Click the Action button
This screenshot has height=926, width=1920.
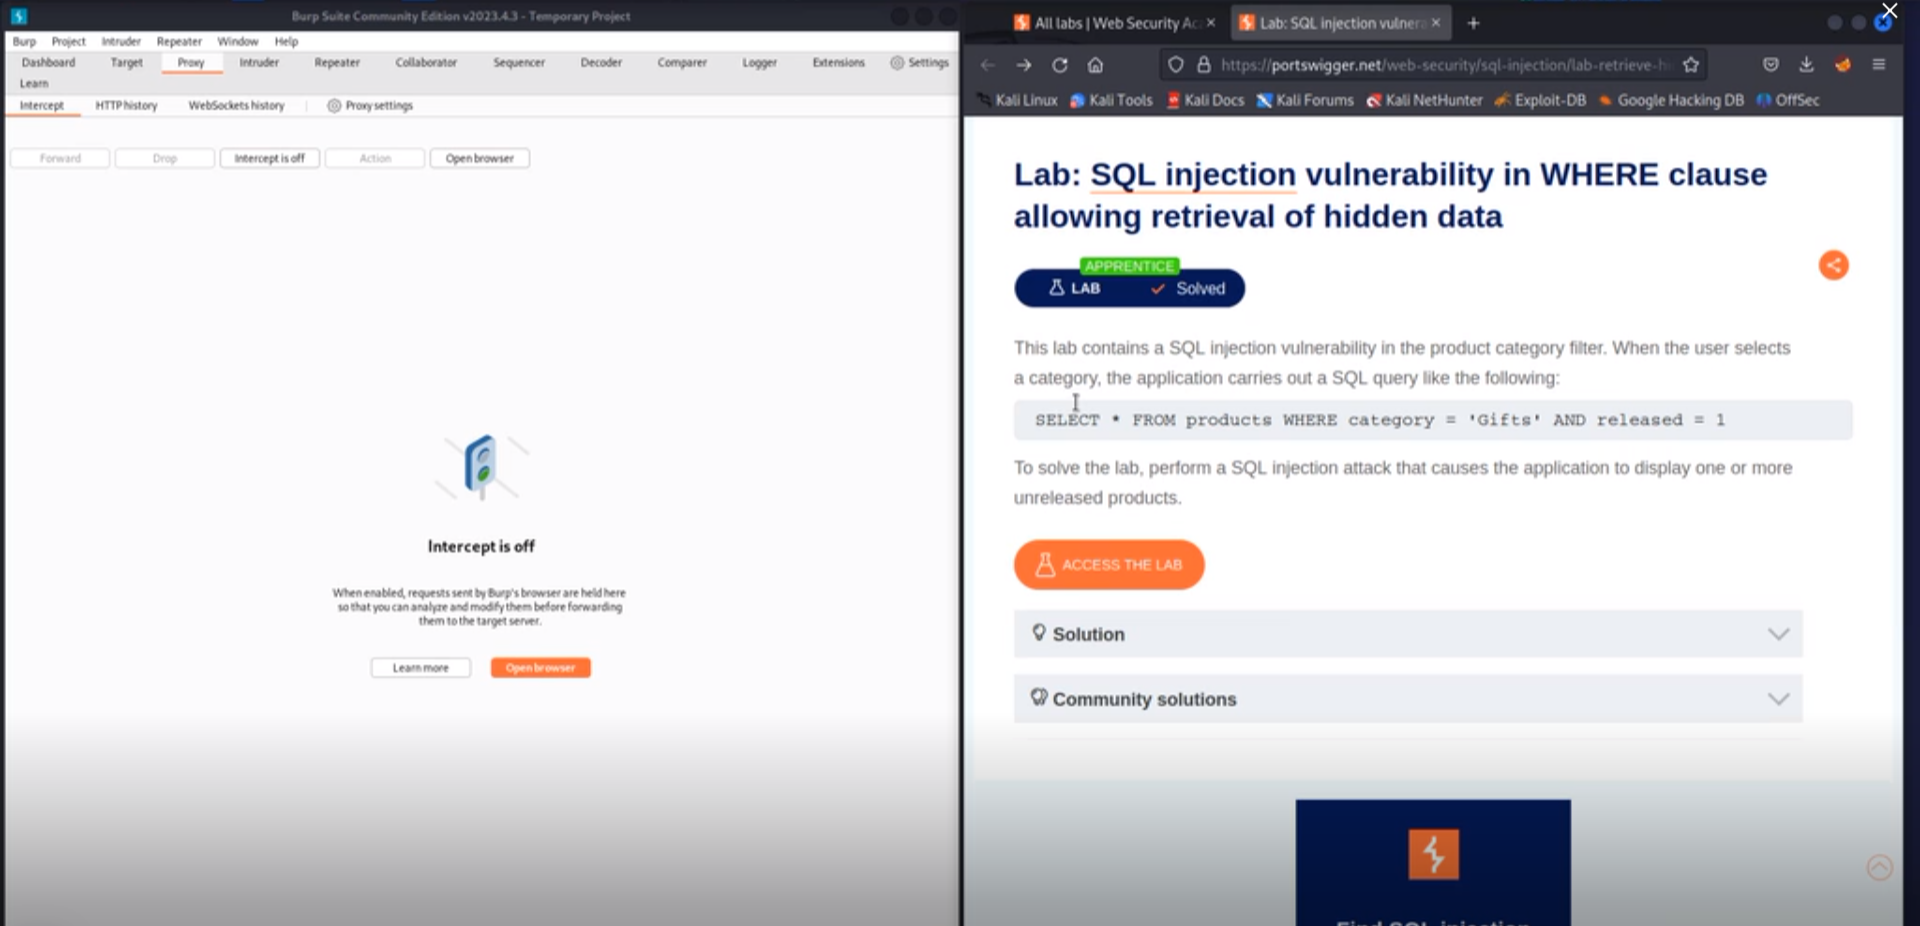(x=375, y=158)
